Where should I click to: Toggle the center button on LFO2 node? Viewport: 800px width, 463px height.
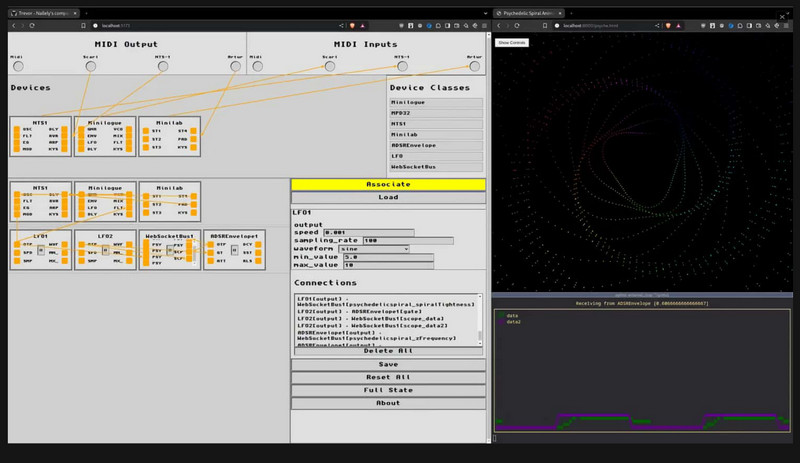pos(105,251)
